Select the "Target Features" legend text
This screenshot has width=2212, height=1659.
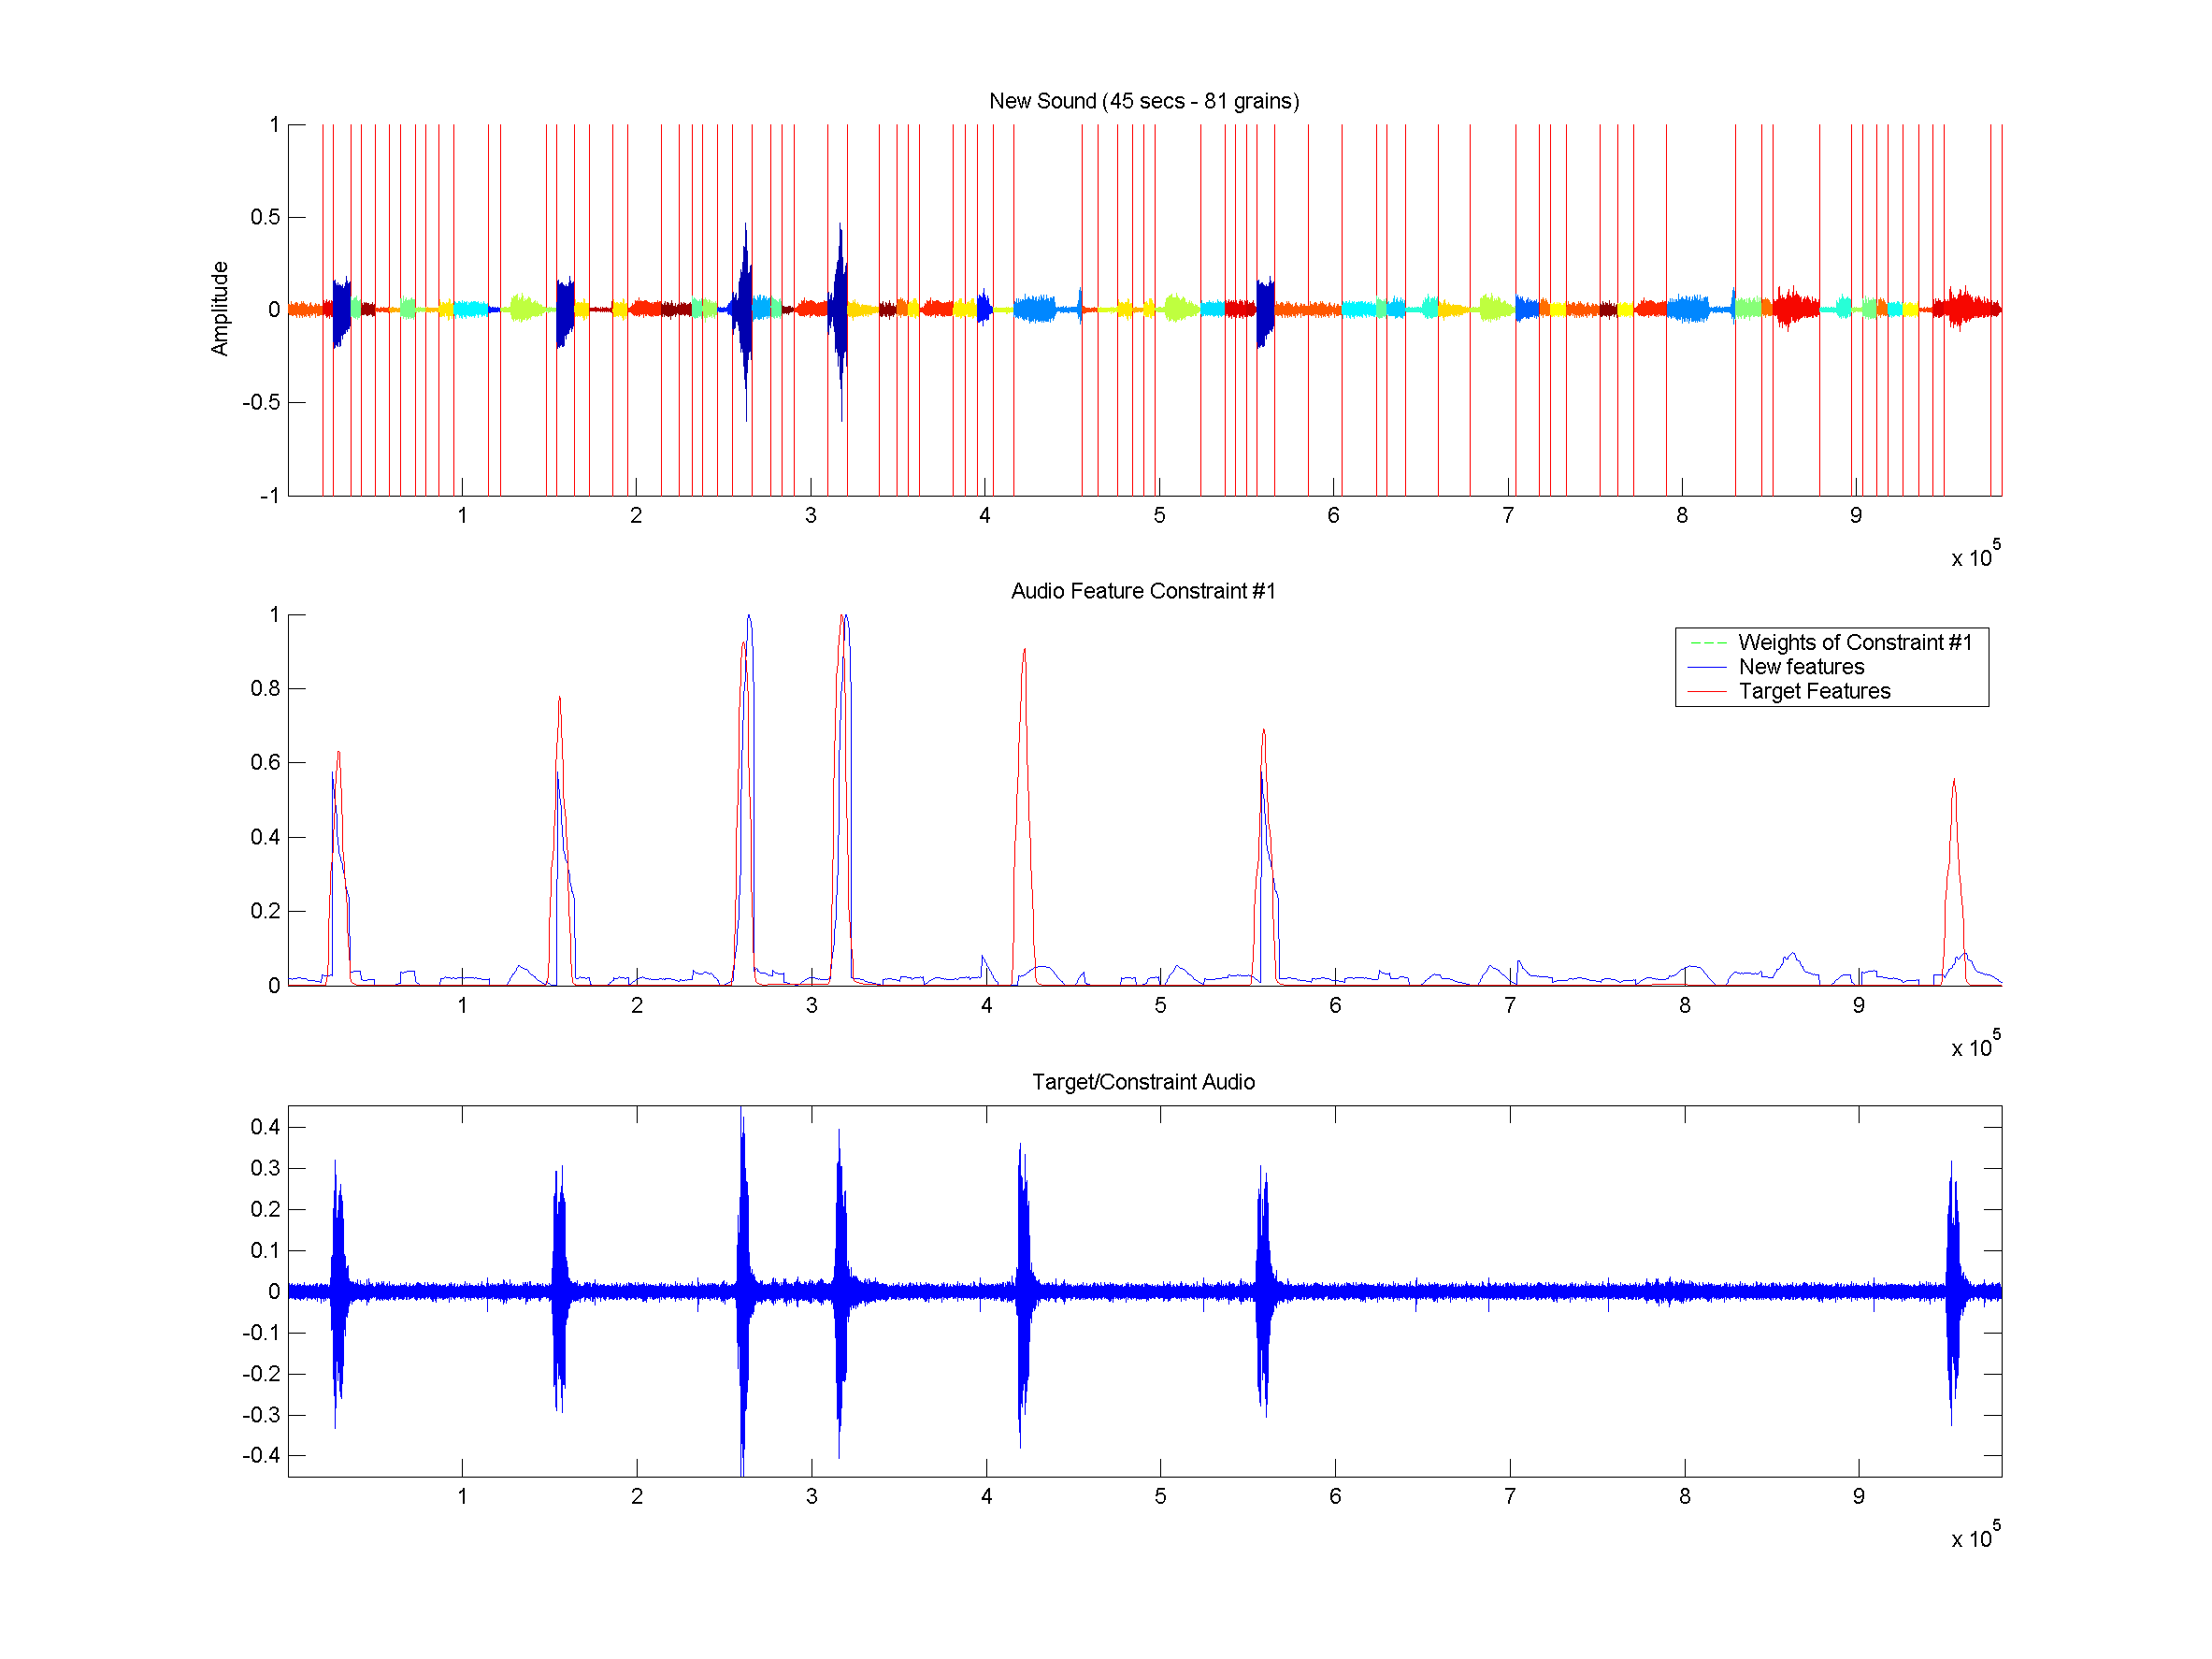pos(1814,691)
